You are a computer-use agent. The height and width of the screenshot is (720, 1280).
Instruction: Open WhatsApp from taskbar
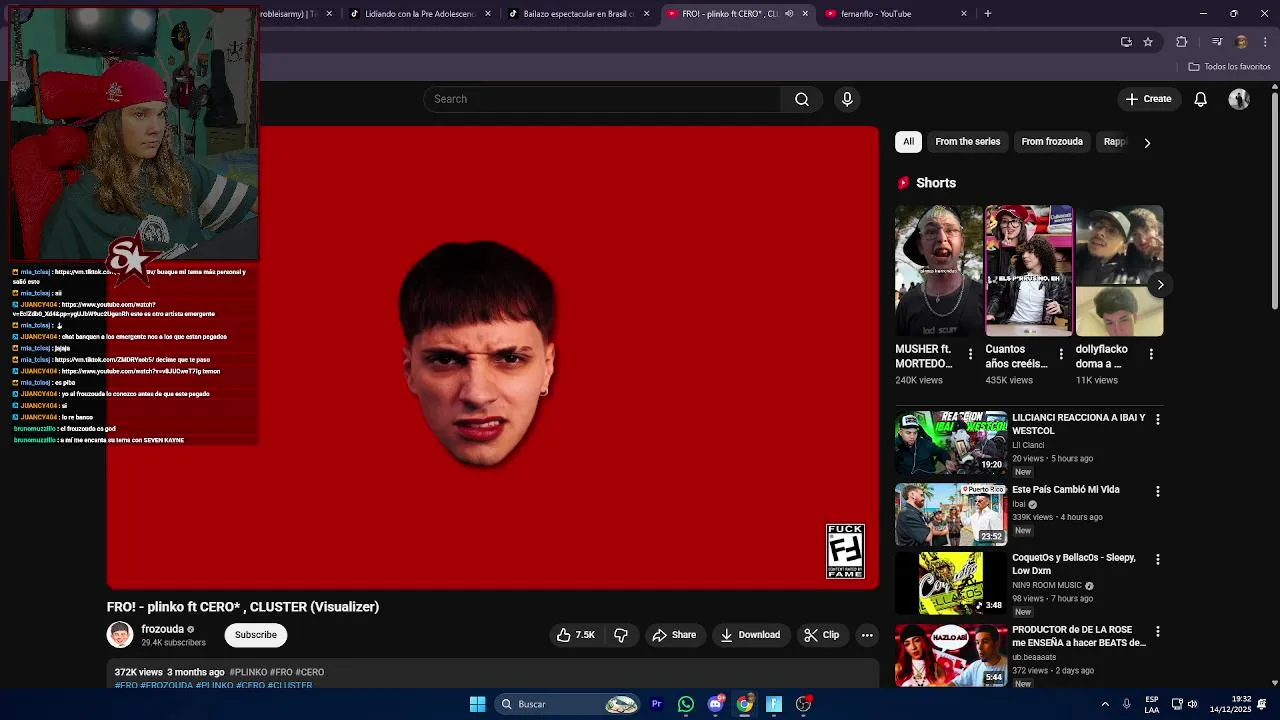686,704
